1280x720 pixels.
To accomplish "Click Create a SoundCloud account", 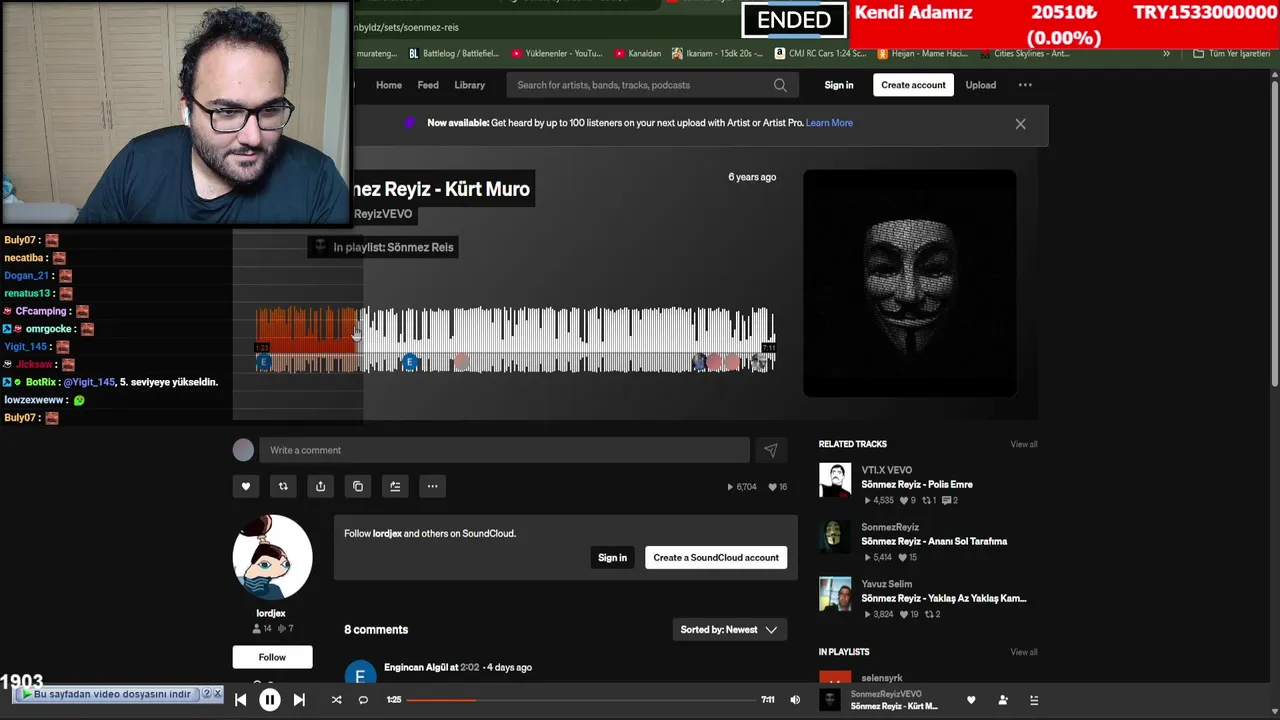I will pos(716,558).
